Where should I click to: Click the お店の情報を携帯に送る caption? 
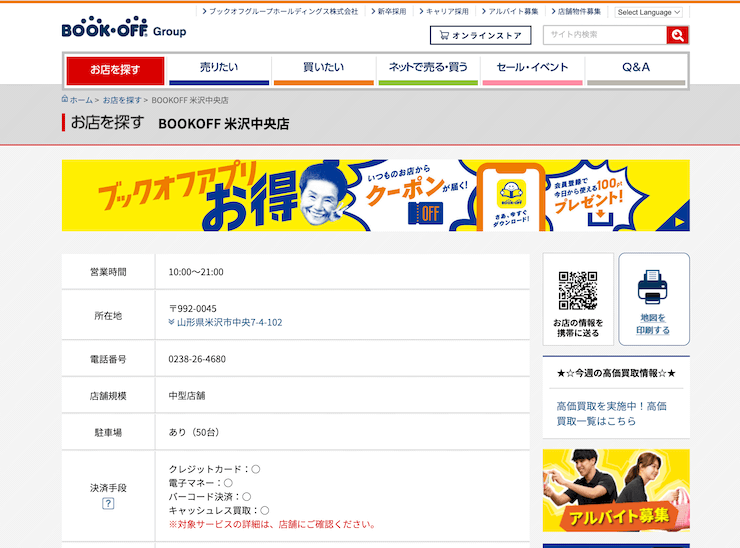[x=578, y=328]
